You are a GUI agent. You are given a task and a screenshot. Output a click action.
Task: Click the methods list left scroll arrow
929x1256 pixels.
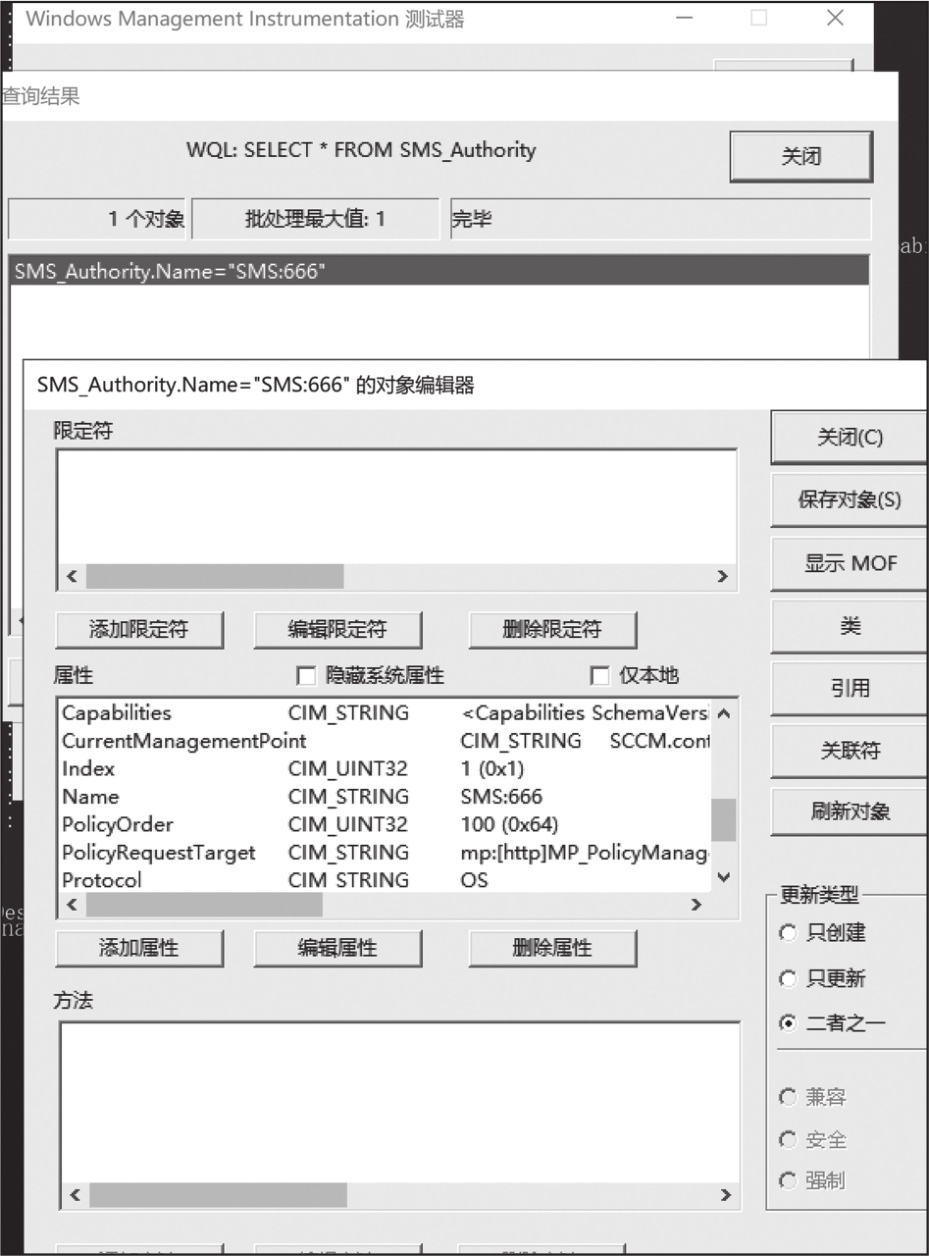(x=74, y=1195)
